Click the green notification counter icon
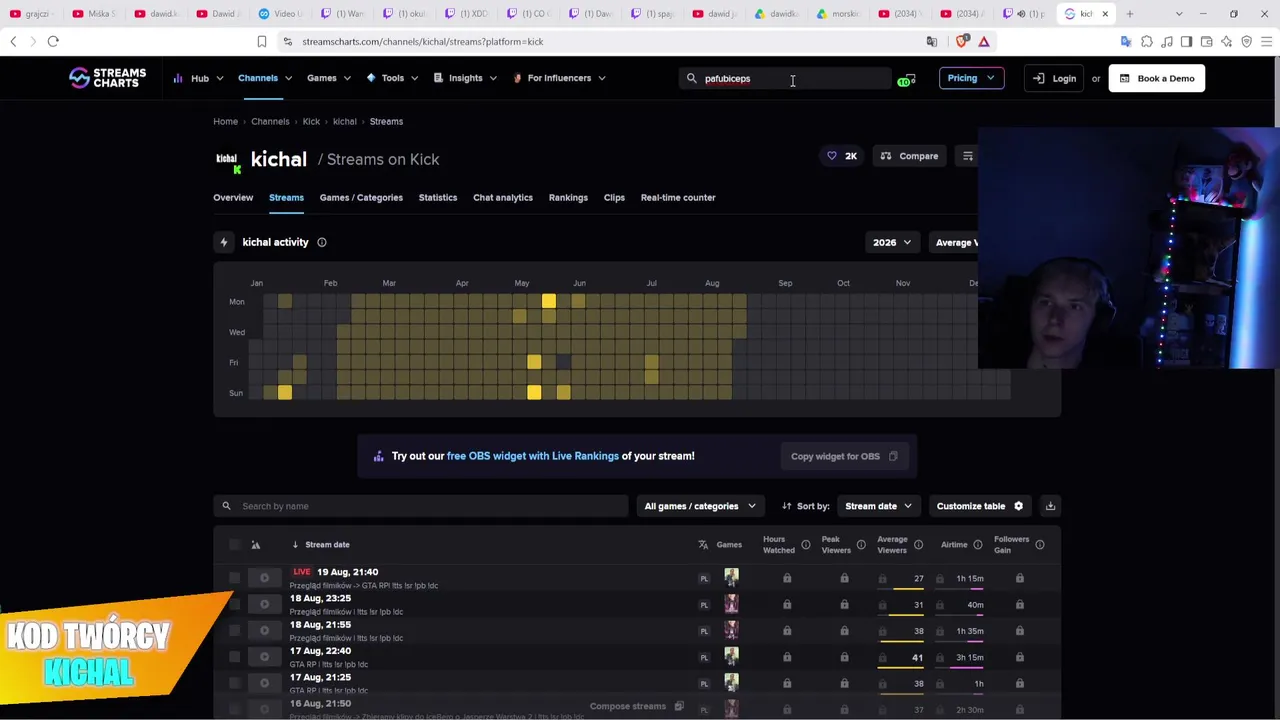Image resolution: width=1280 pixels, height=720 pixels. click(x=907, y=79)
